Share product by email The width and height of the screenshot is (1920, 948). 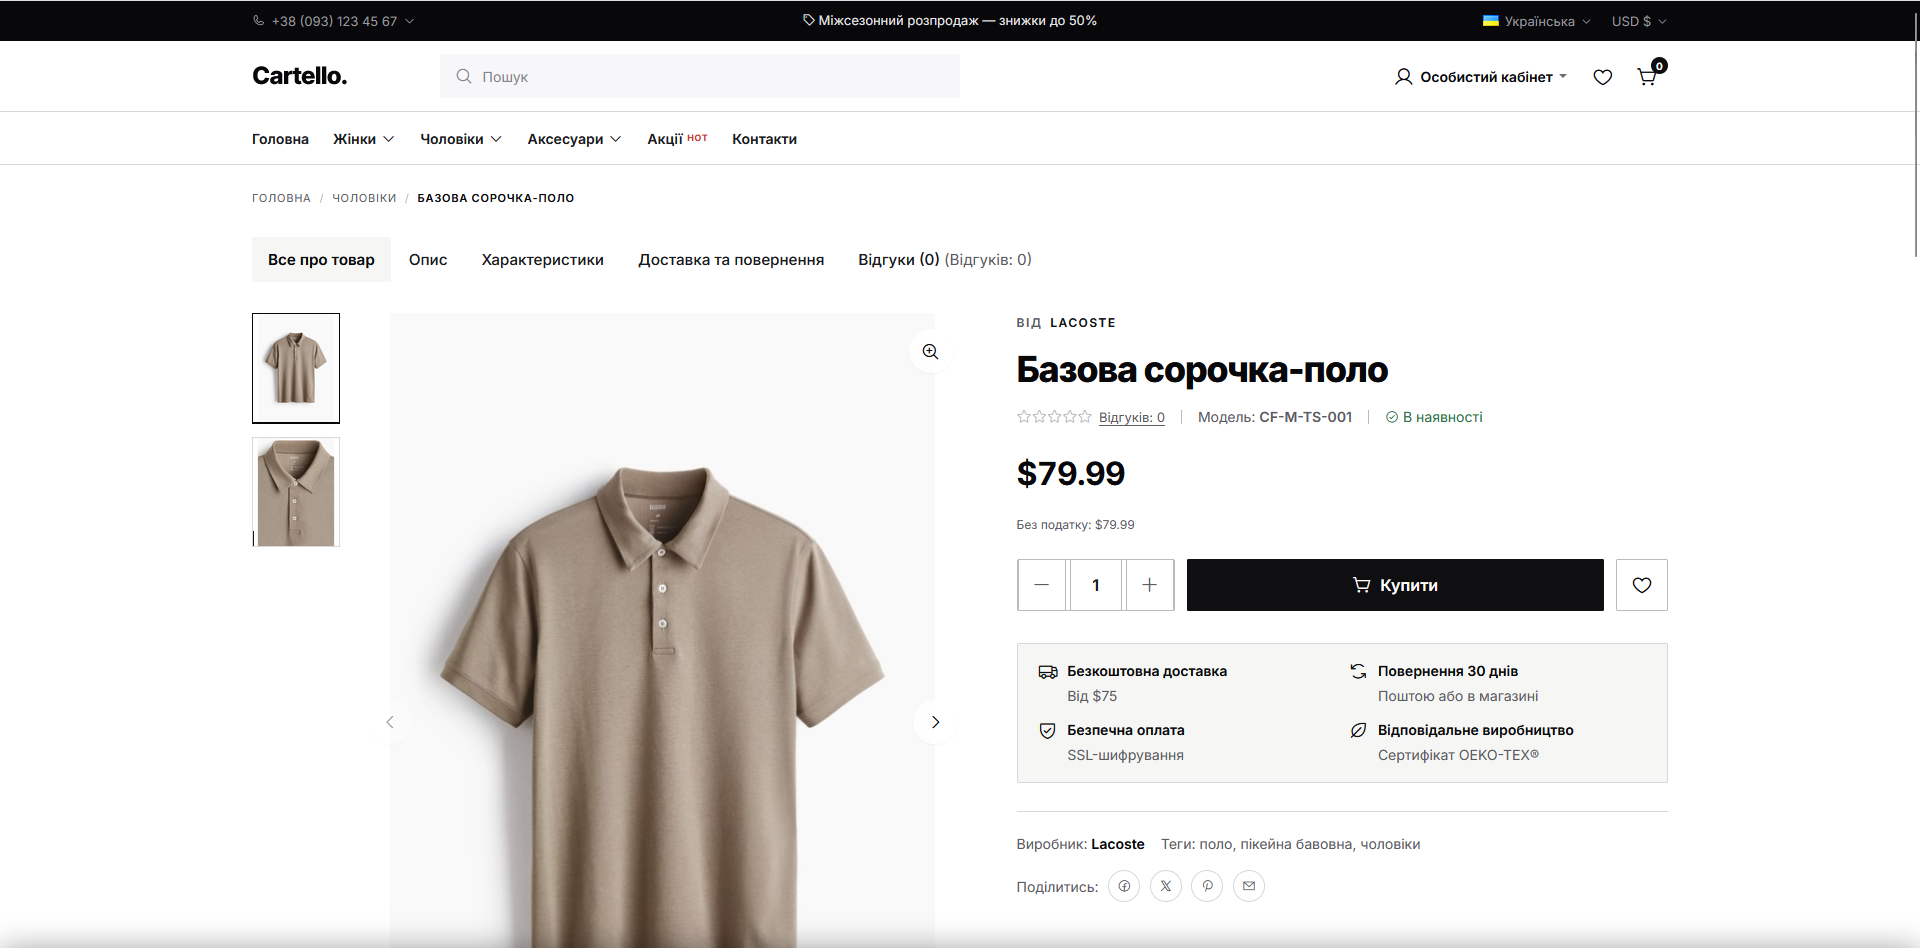click(x=1249, y=886)
